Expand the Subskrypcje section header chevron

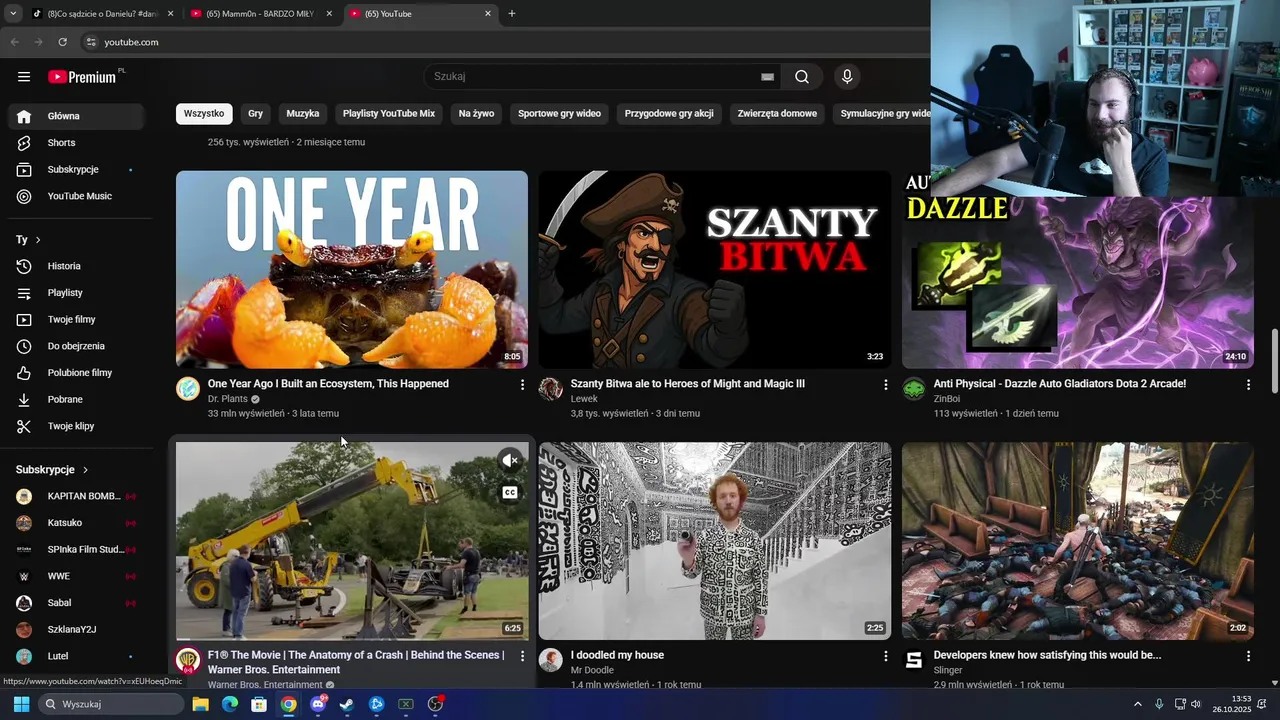(85, 470)
